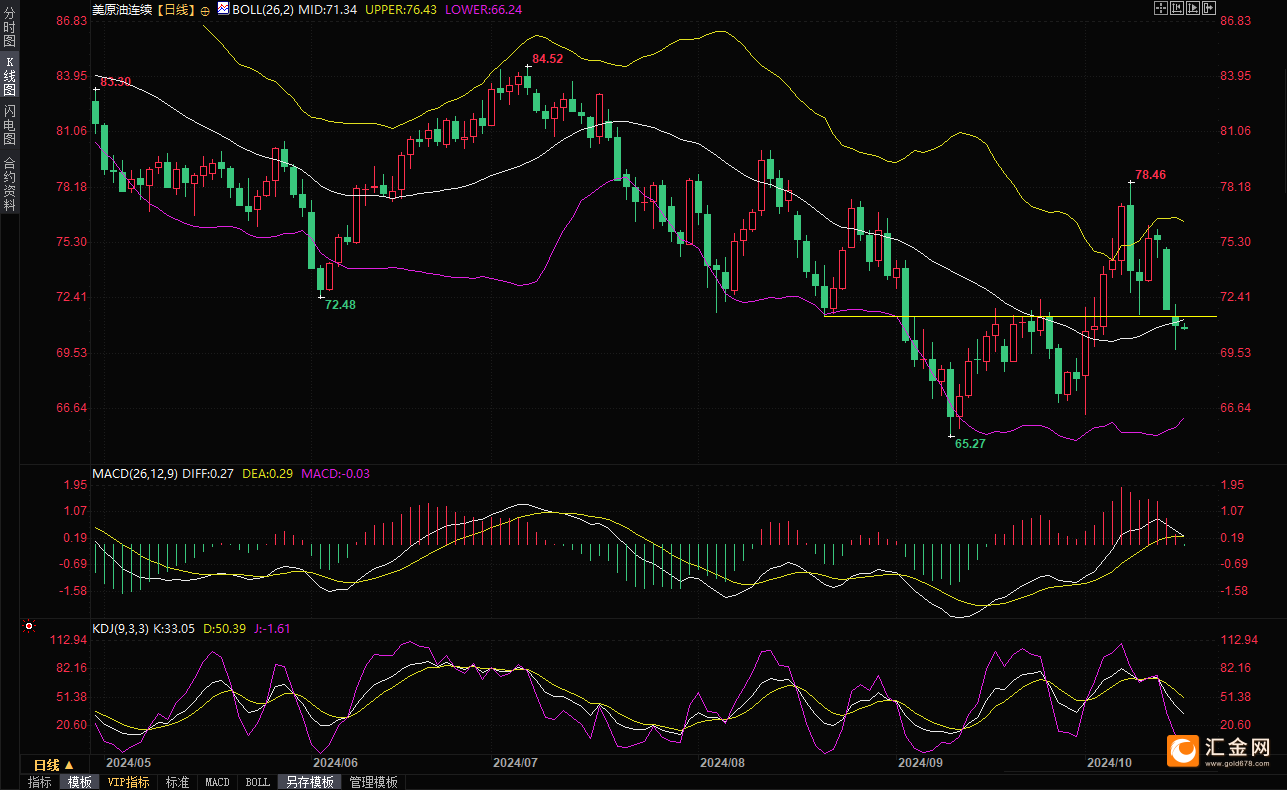Click the MID:71.34 value
Viewport: 1287px width, 790px height.
pos(328,9)
